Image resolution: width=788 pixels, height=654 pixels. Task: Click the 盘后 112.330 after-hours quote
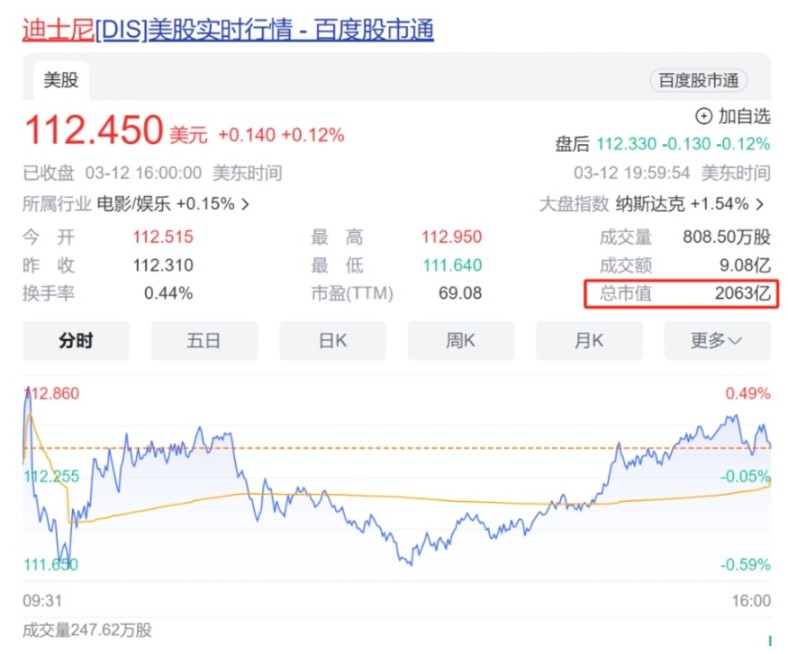tap(663, 144)
